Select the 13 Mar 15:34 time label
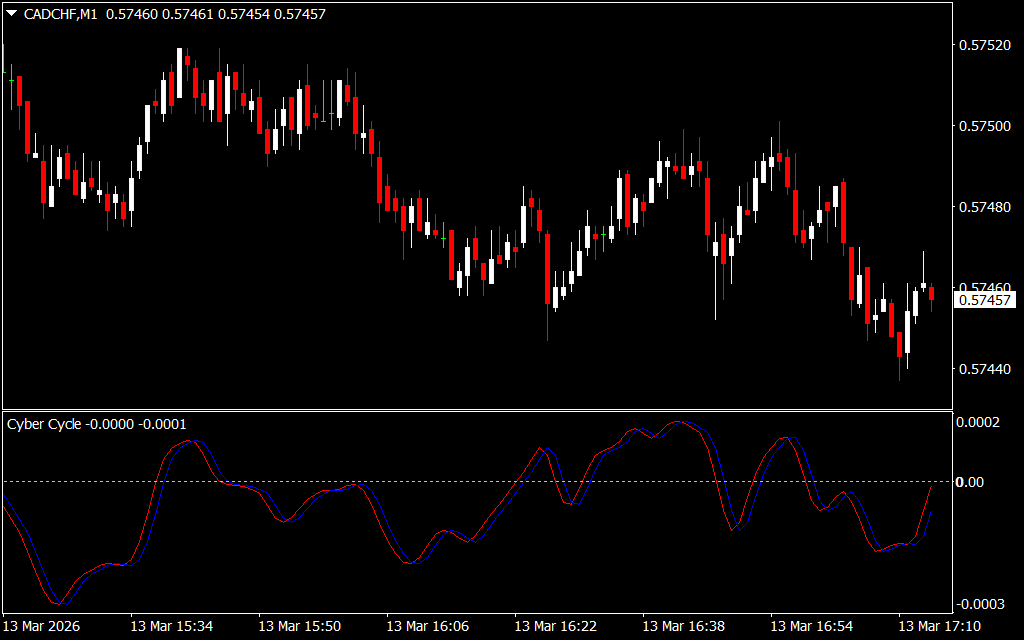The image size is (1024, 640). 171,626
